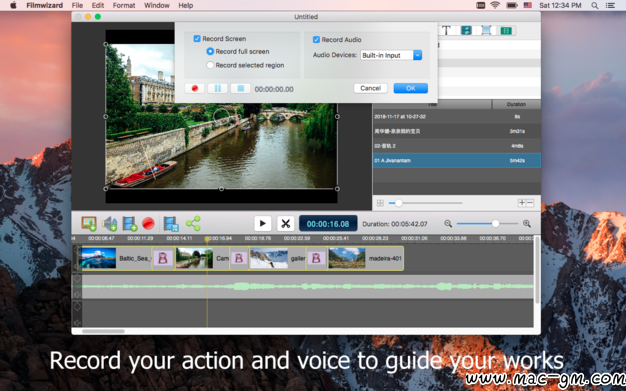Start playback with the play button
626x391 pixels.
click(263, 224)
